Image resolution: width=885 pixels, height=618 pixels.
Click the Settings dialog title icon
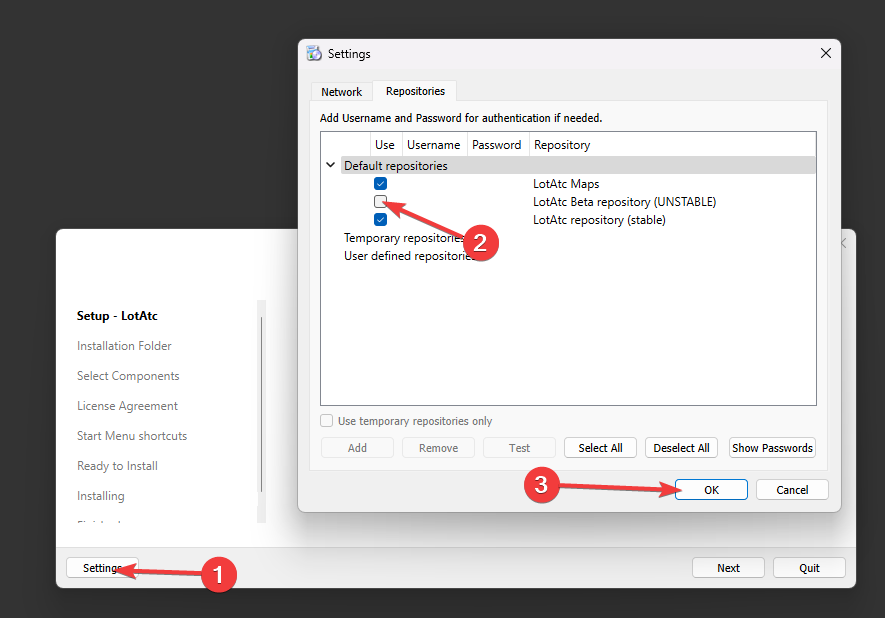click(x=314, y=53)
